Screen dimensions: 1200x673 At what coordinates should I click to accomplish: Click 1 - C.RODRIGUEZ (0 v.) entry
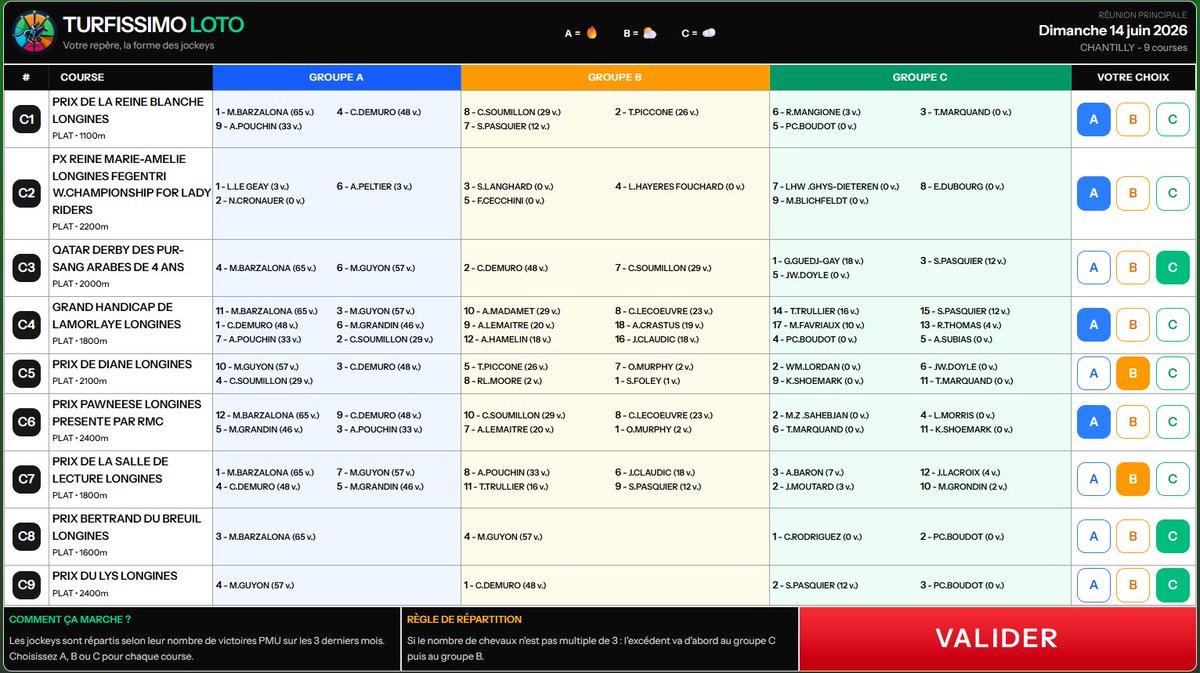[819, 537]
